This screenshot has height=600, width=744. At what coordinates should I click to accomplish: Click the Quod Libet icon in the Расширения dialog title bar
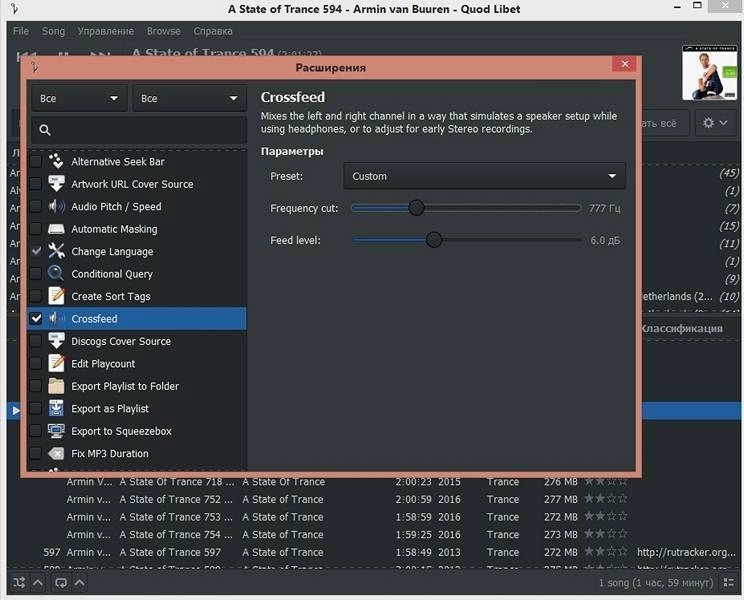pyautogui.click(x=35, y=67)
